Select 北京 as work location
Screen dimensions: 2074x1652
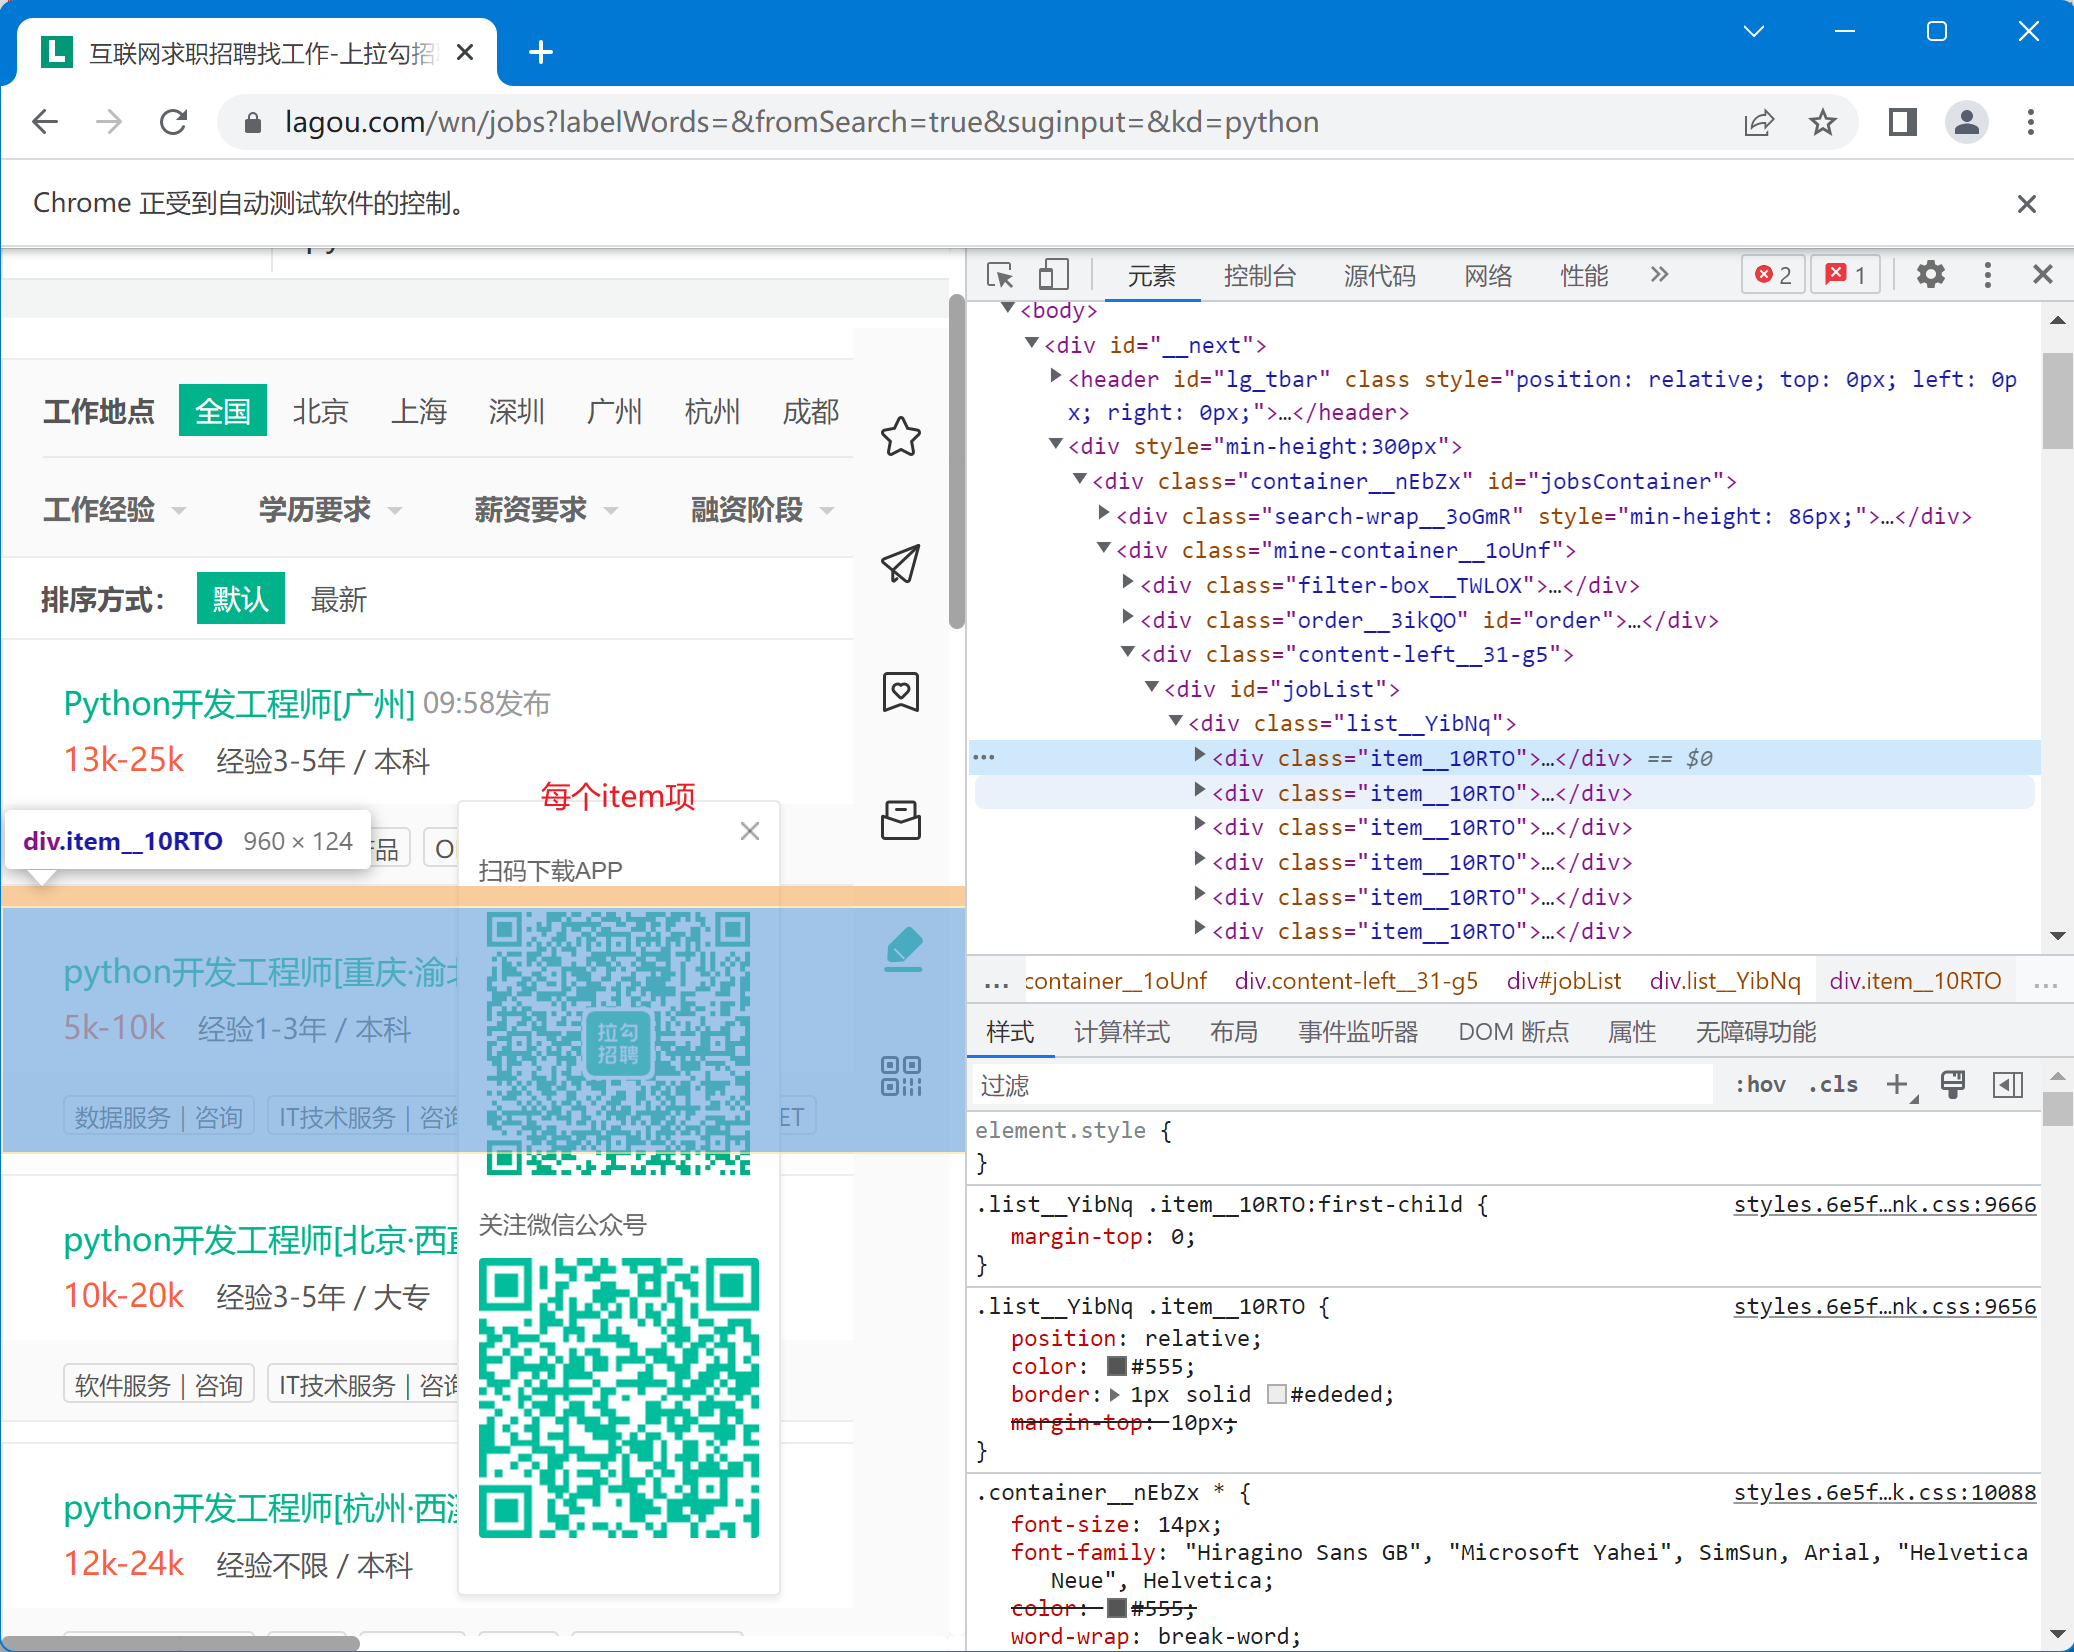pos(320,411)
